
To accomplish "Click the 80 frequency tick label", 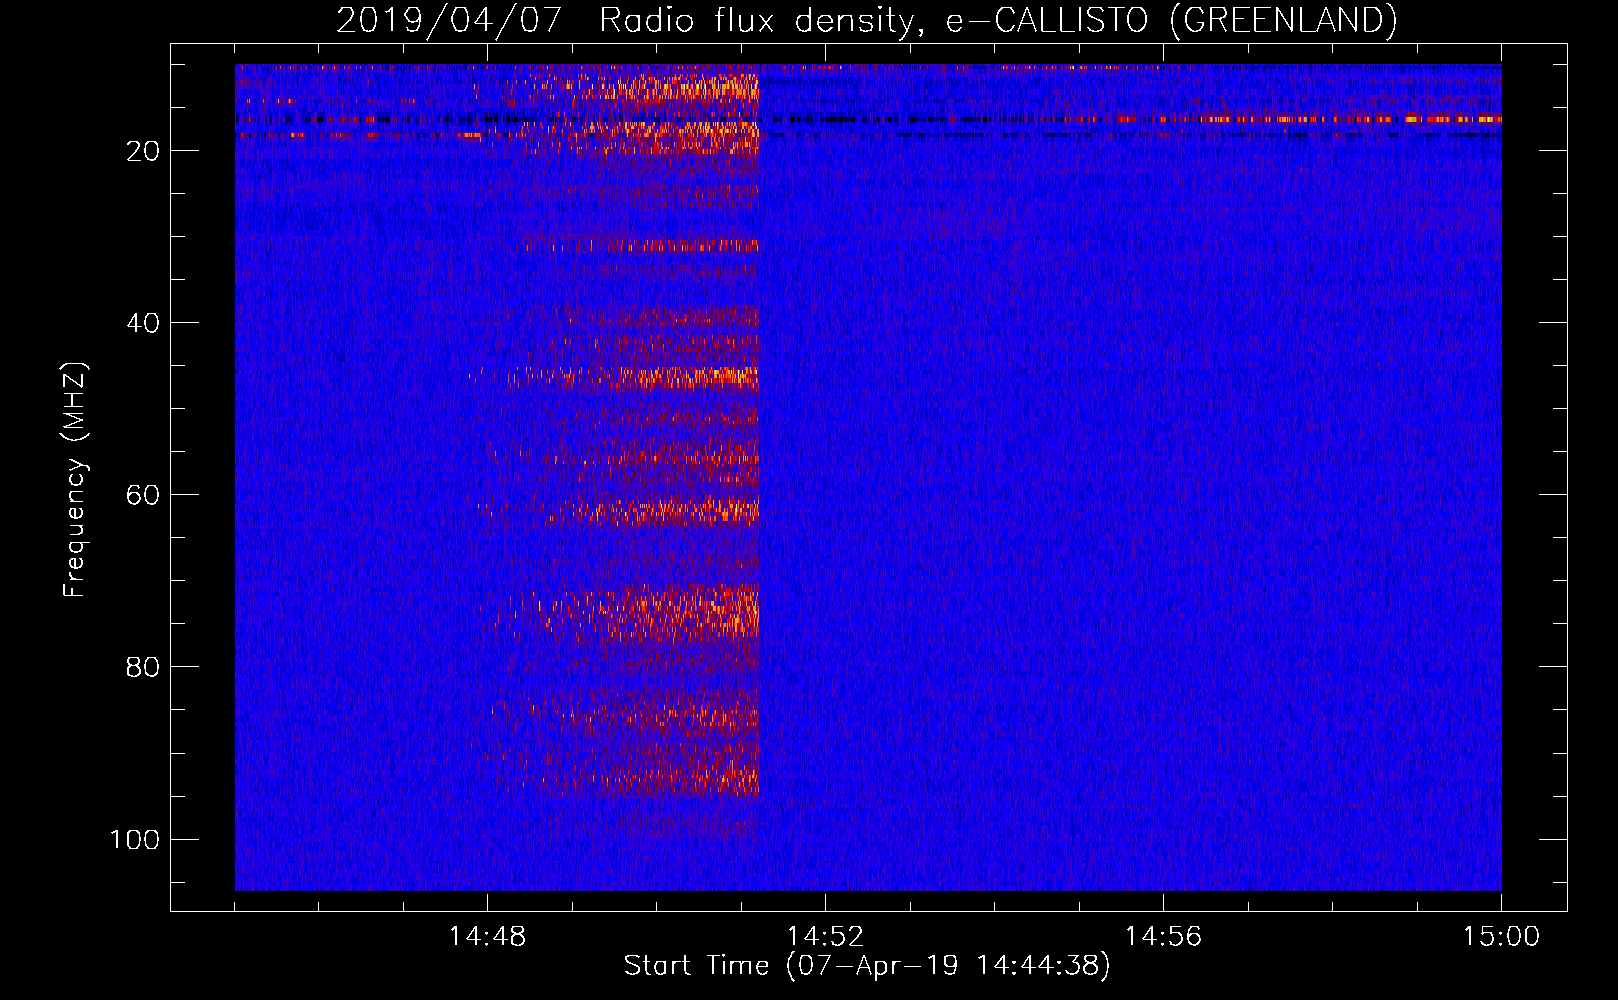I will [143, 667].
